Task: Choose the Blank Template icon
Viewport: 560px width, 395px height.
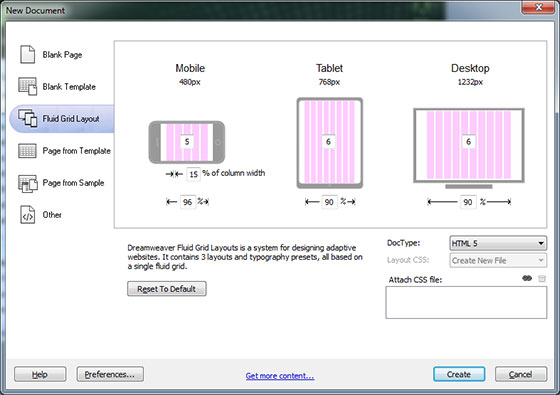Action: point(28,86)
